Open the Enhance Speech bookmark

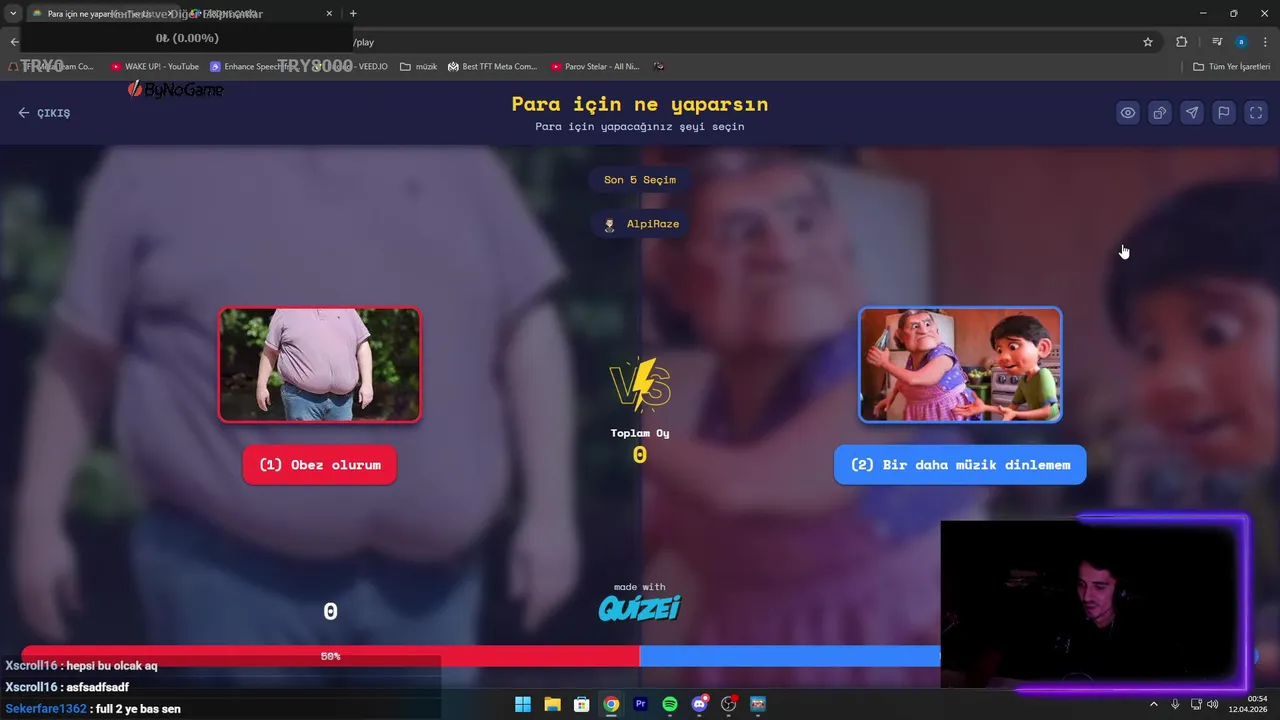pos(252,67)
